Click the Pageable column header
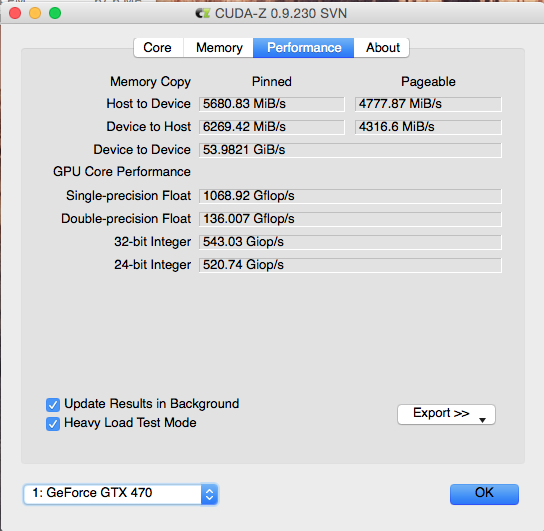 click(428, 82)
